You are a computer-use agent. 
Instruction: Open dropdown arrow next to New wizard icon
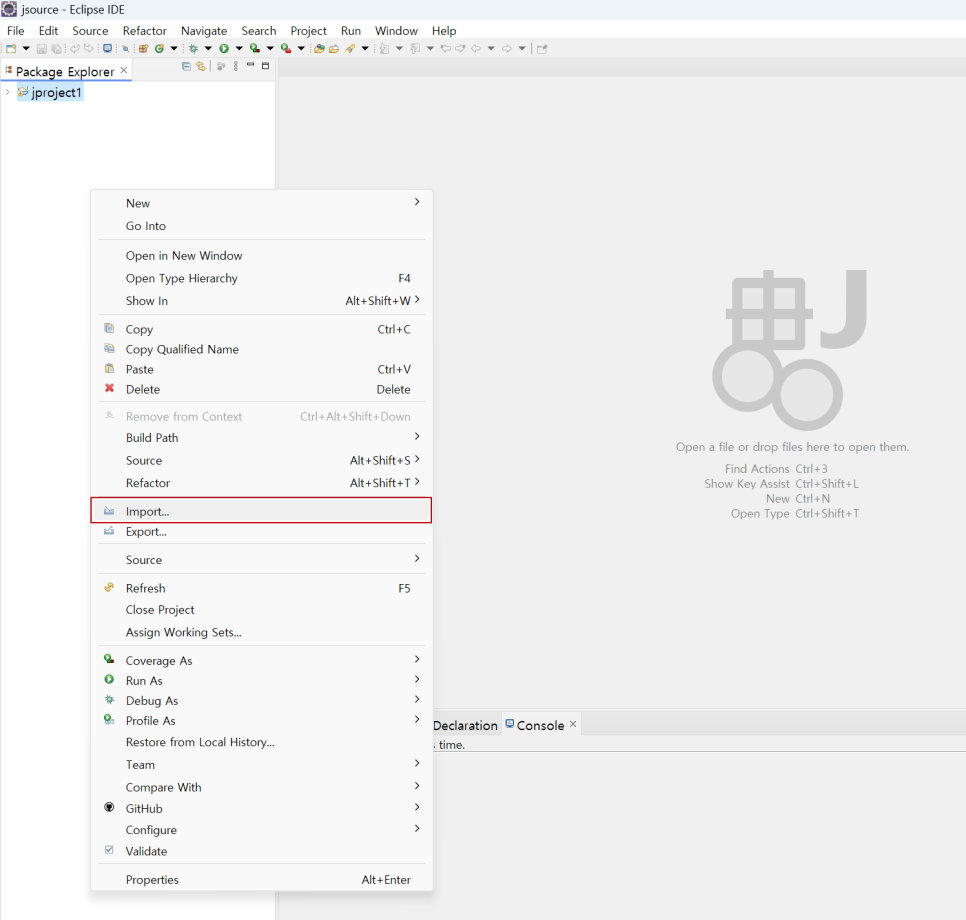[x=26, y=49]
